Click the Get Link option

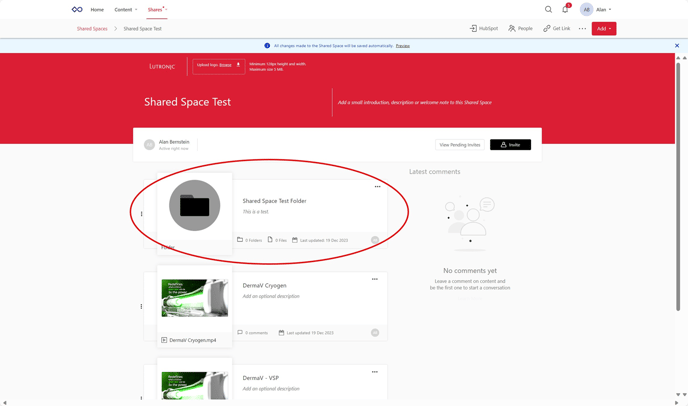(556, 28)
